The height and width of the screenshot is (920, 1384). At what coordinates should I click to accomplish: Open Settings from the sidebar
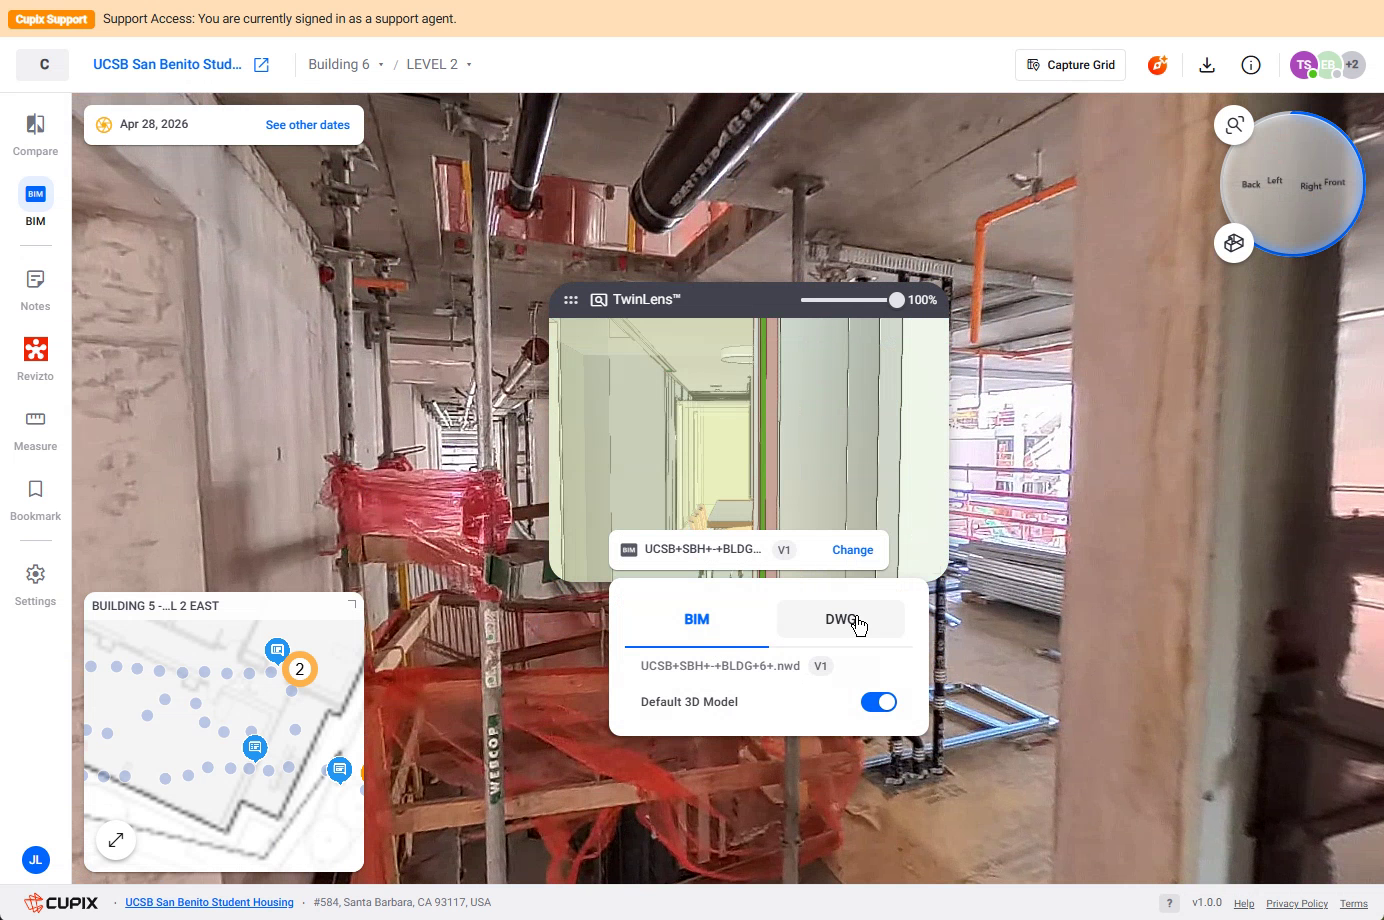point(35,584)
